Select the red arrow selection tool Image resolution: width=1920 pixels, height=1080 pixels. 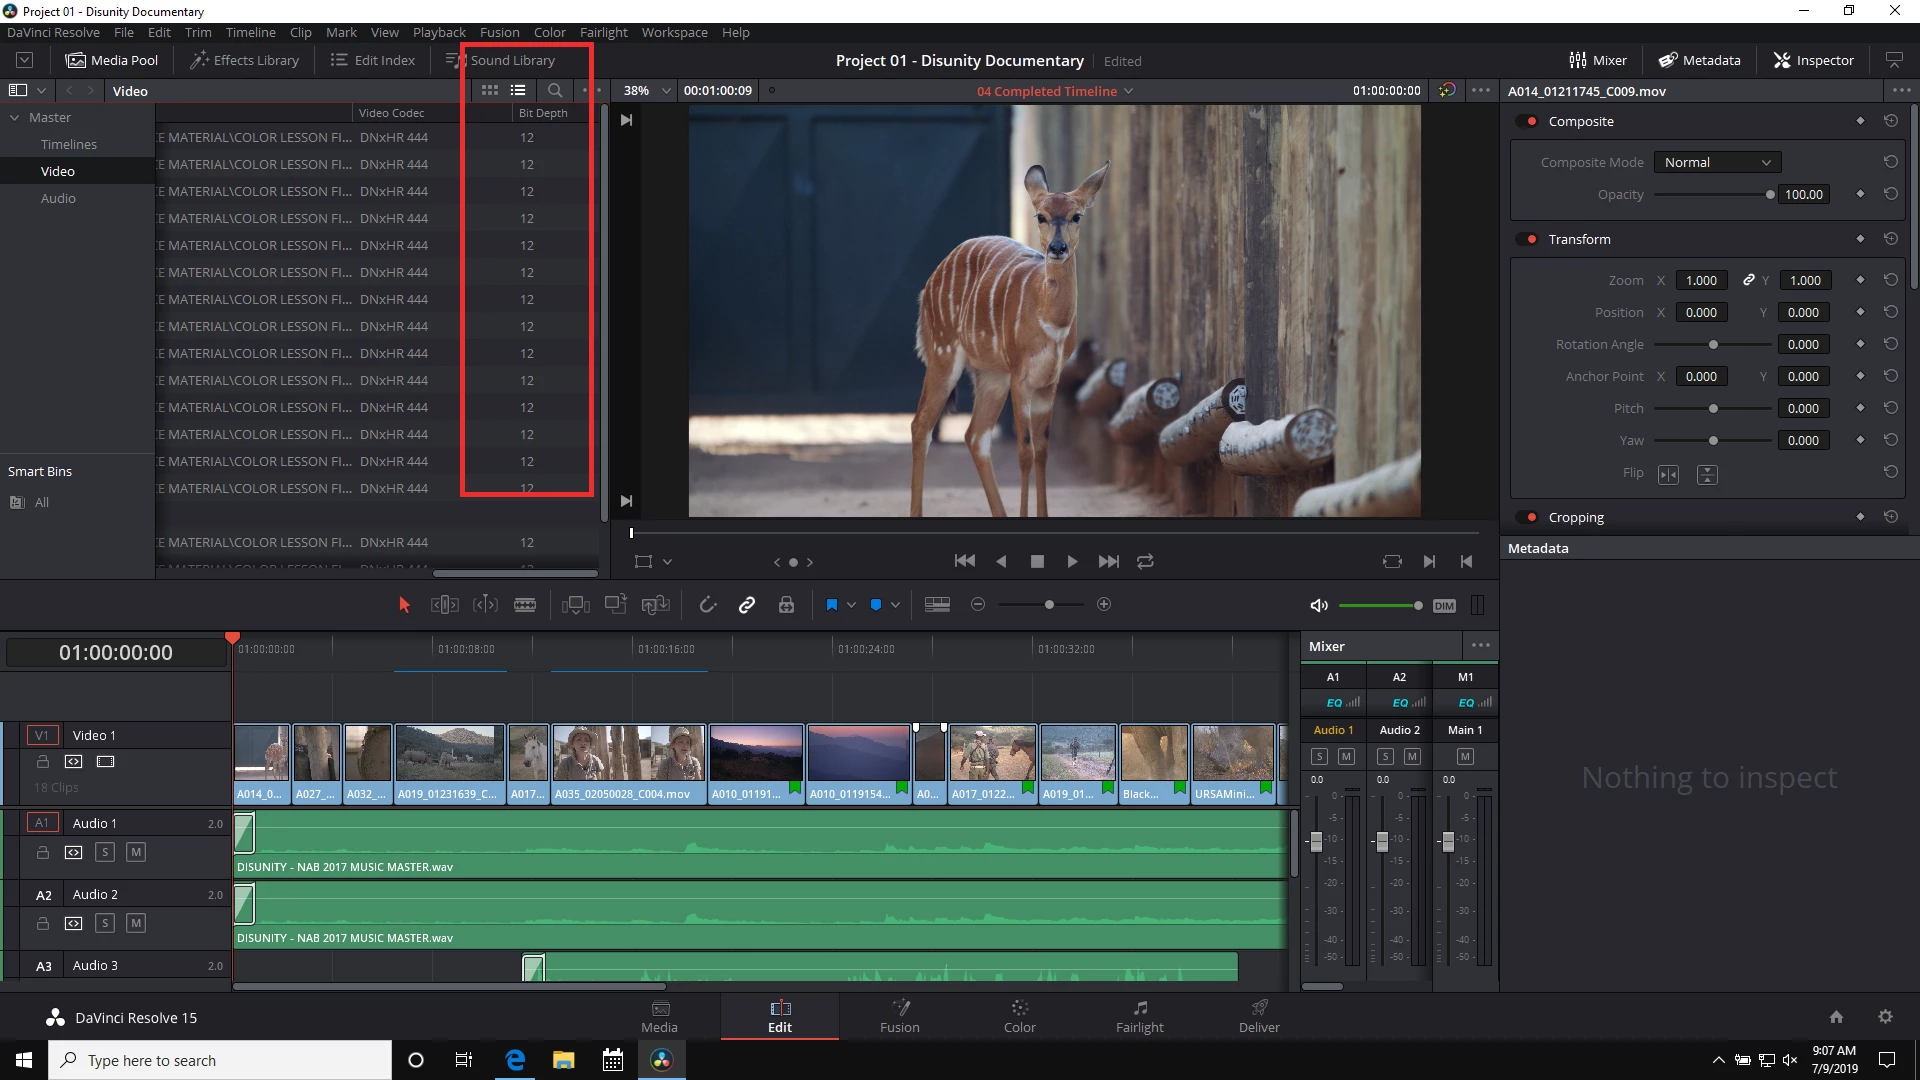point(404,605)
